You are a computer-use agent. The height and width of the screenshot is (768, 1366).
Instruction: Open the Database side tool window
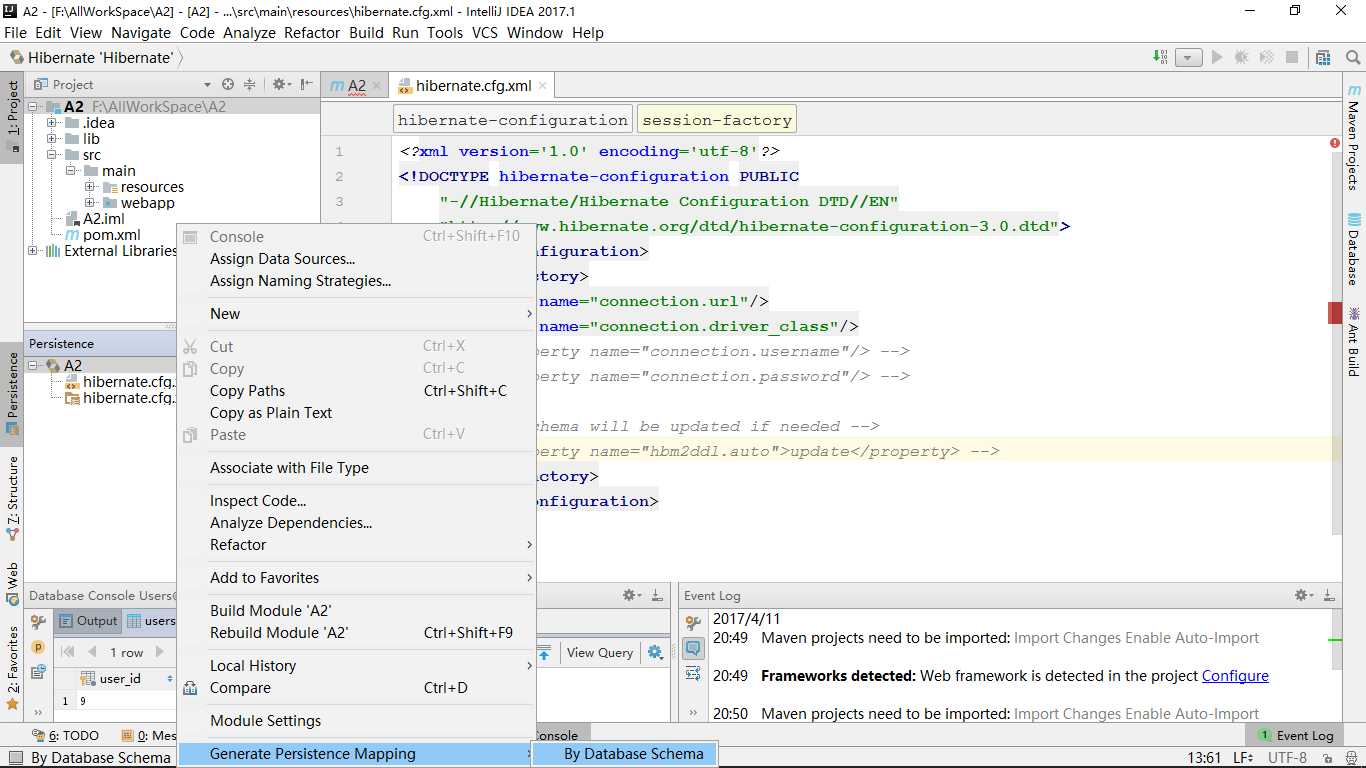[1354, 248]
